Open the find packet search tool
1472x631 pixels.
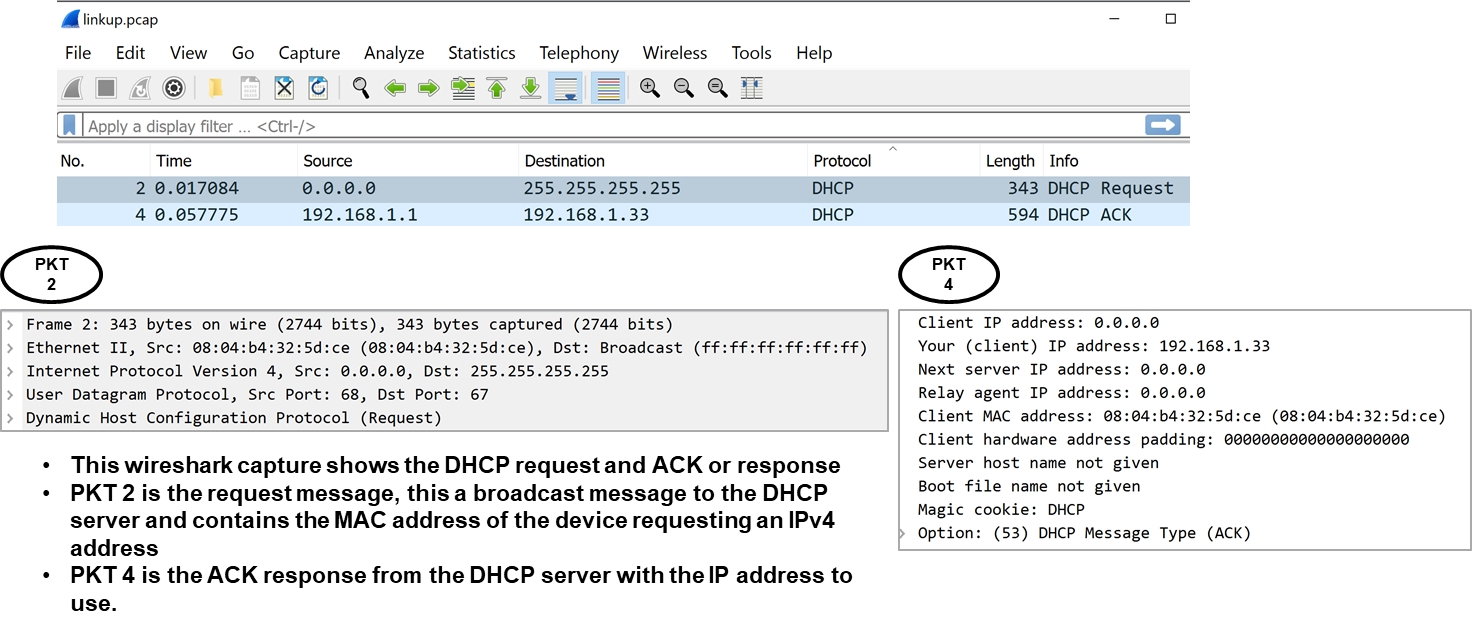(361, 88)
